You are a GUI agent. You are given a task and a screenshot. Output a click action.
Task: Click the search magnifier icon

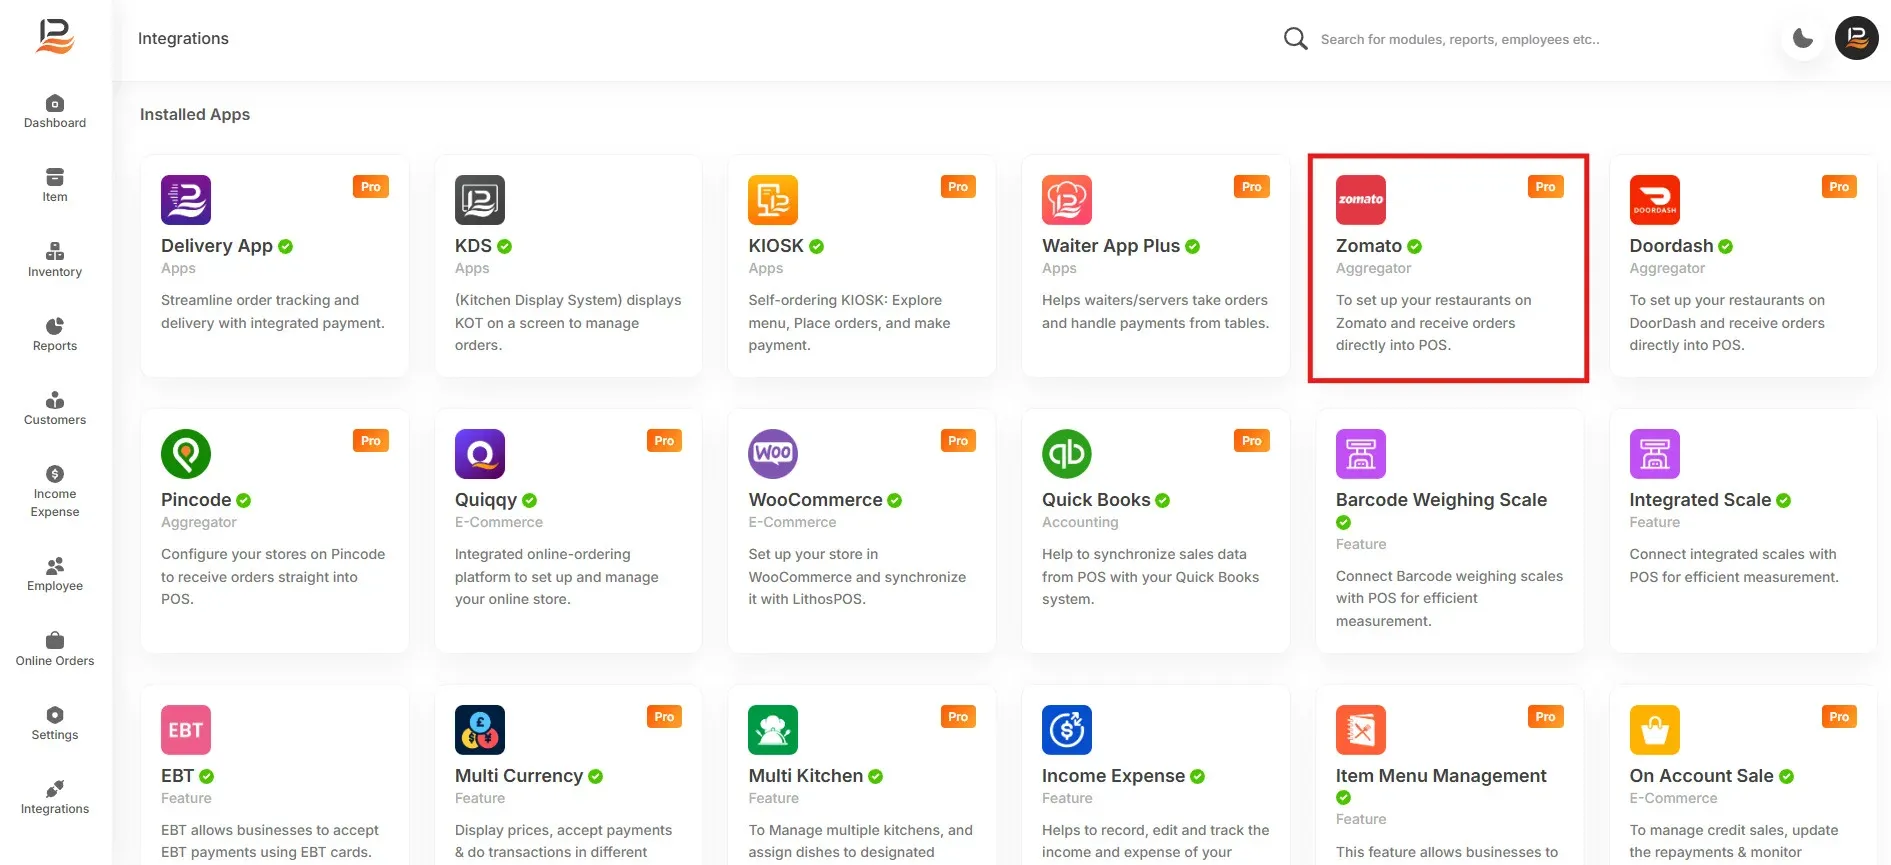(x=1295, y=39)
